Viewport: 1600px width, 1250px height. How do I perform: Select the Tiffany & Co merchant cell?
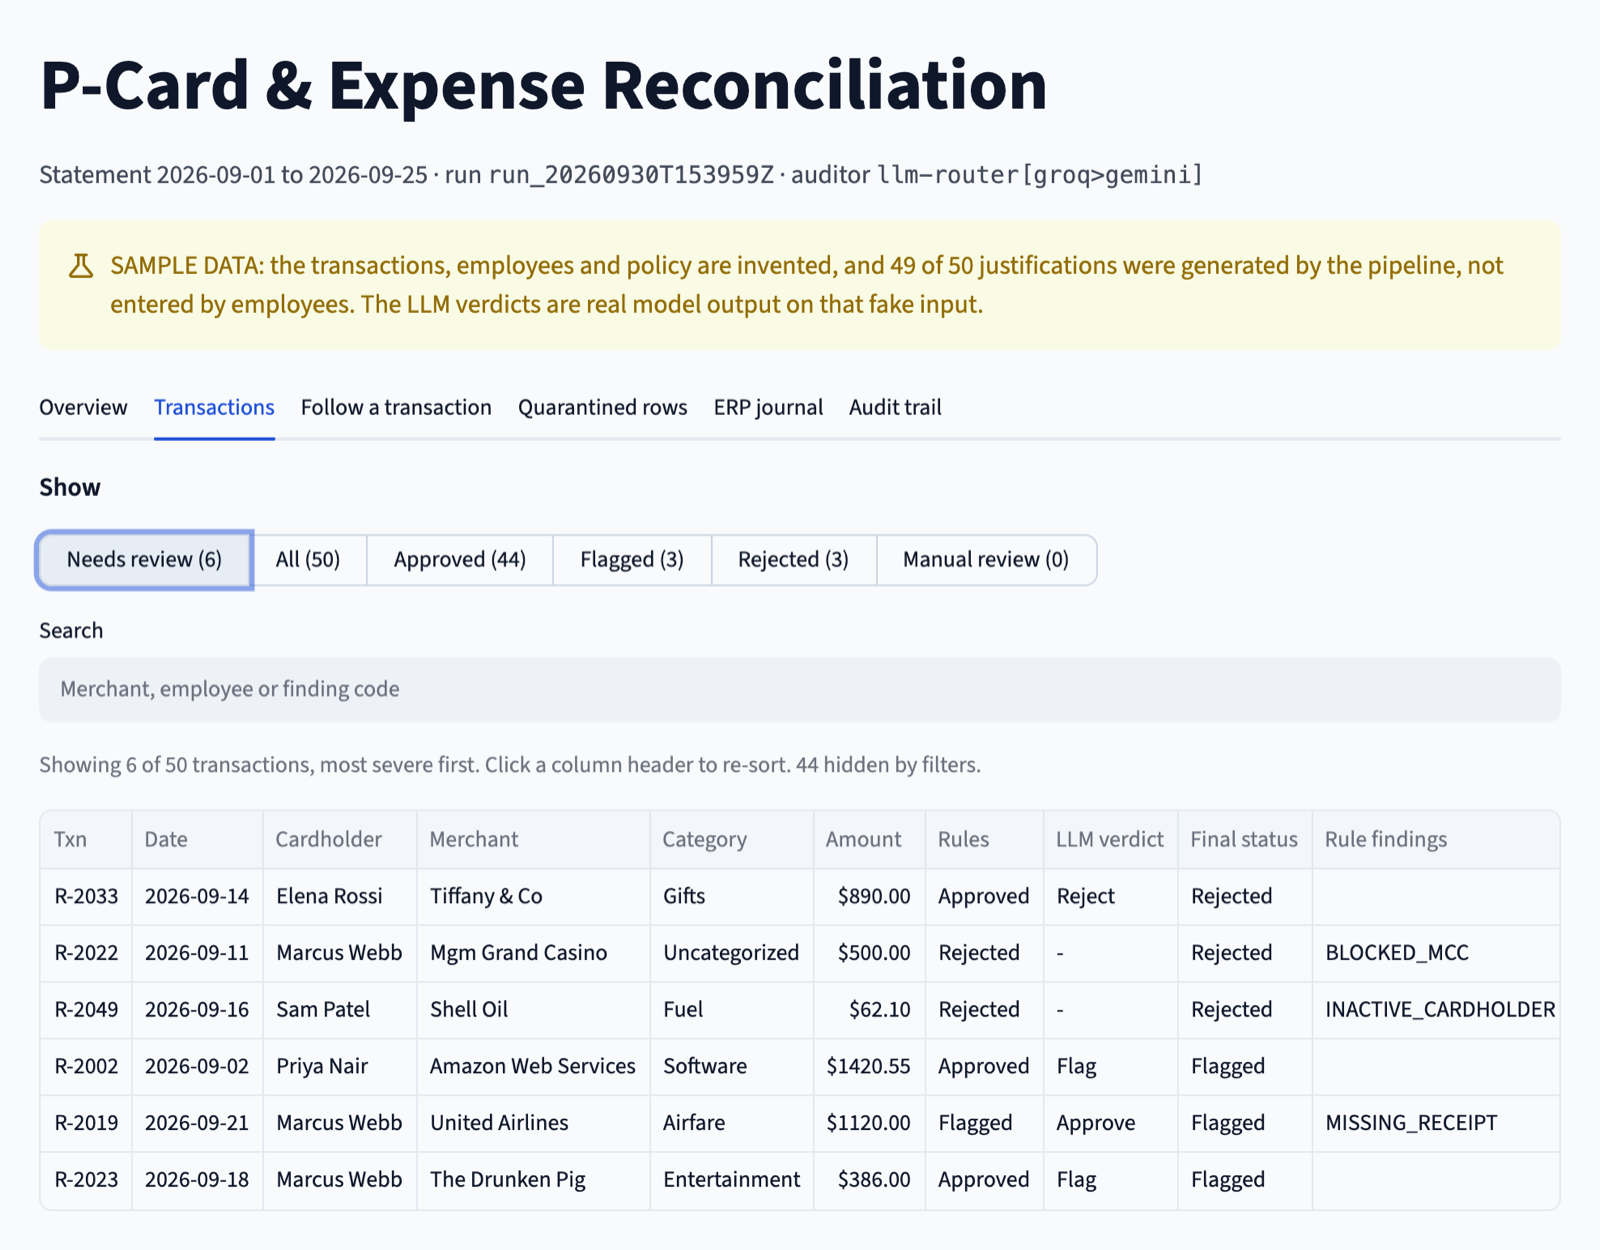point(533,896)
